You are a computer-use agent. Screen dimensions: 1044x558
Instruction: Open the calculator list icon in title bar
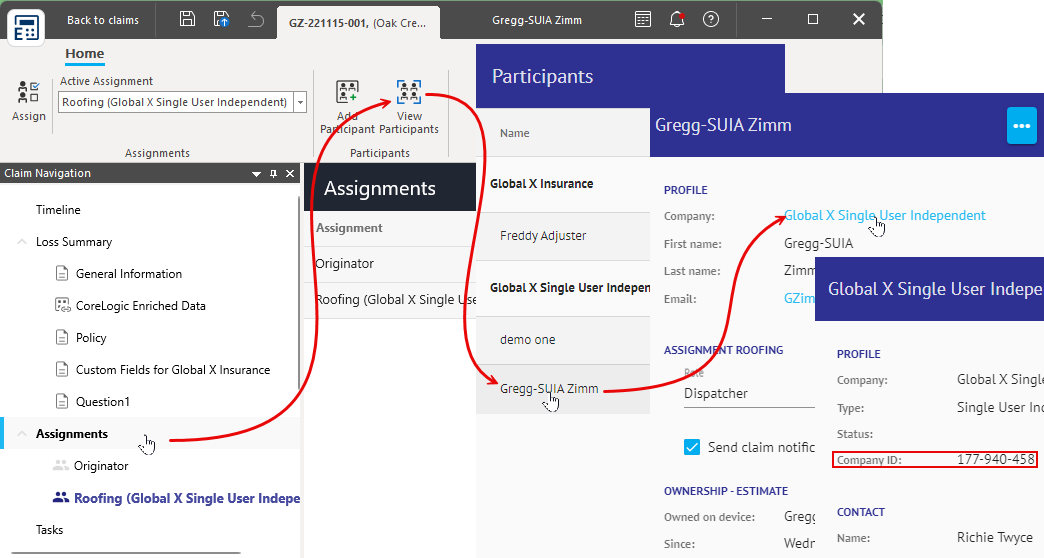coord(643,19)
